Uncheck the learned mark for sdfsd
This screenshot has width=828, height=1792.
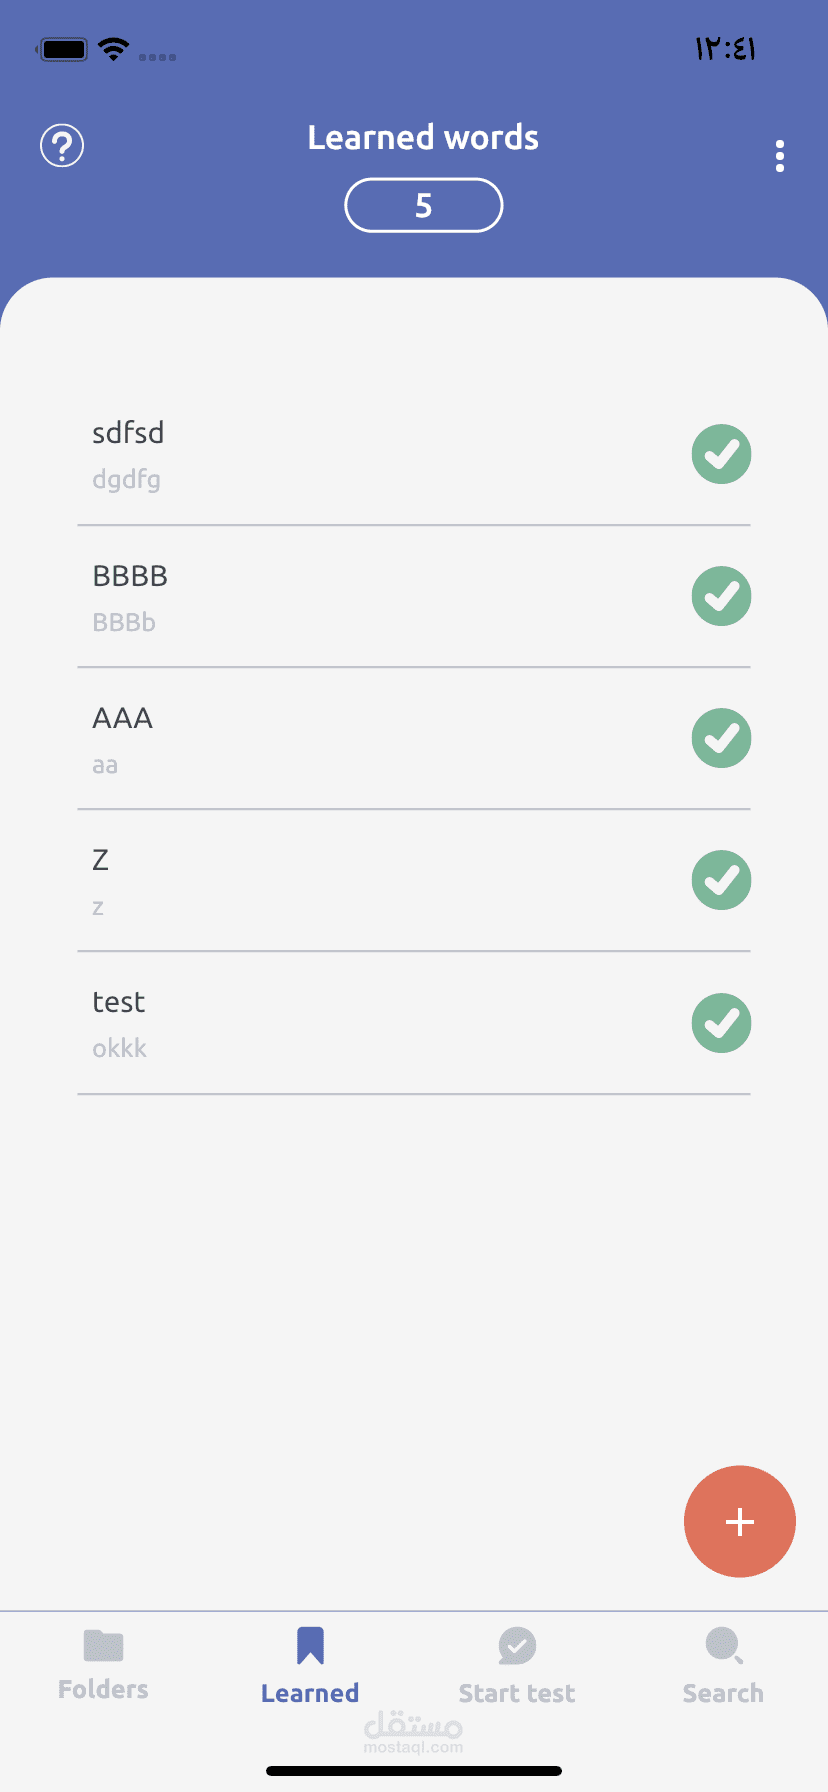click(x=721, y=454)
